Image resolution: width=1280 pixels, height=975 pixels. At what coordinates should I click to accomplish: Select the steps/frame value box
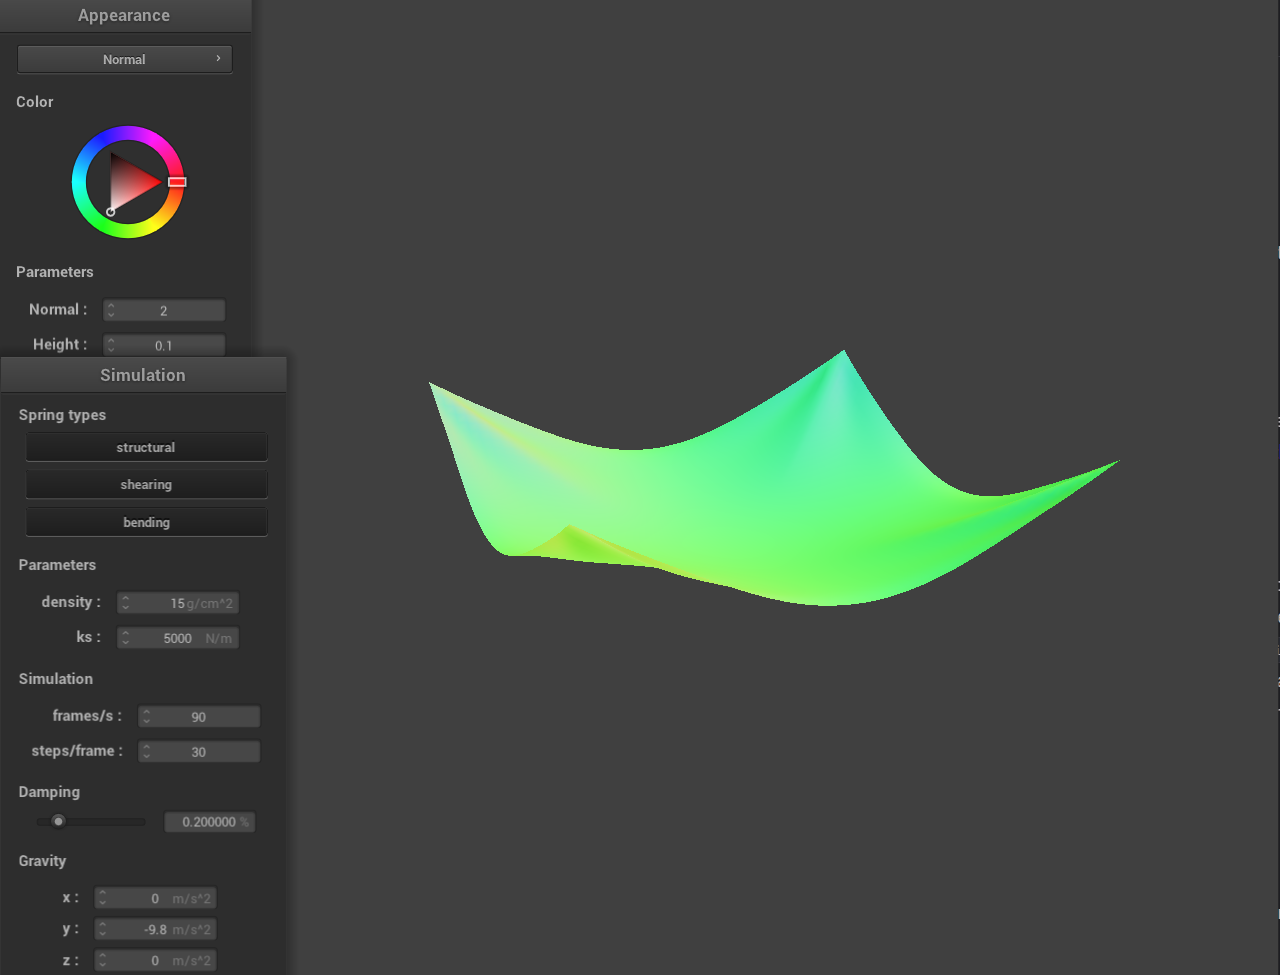coord(199,752)
